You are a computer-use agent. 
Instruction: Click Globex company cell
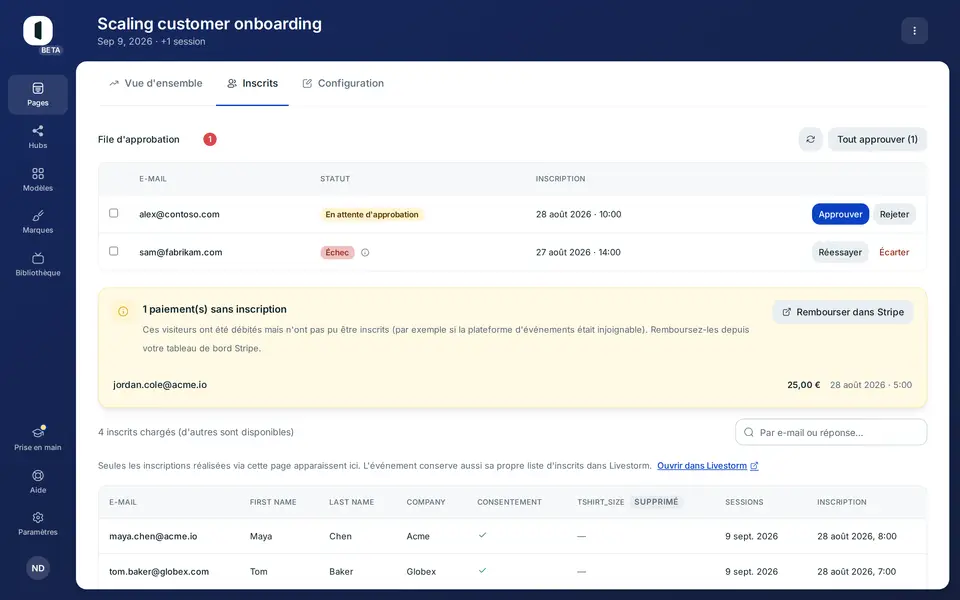pyautogui.click(x=421, y=572)
